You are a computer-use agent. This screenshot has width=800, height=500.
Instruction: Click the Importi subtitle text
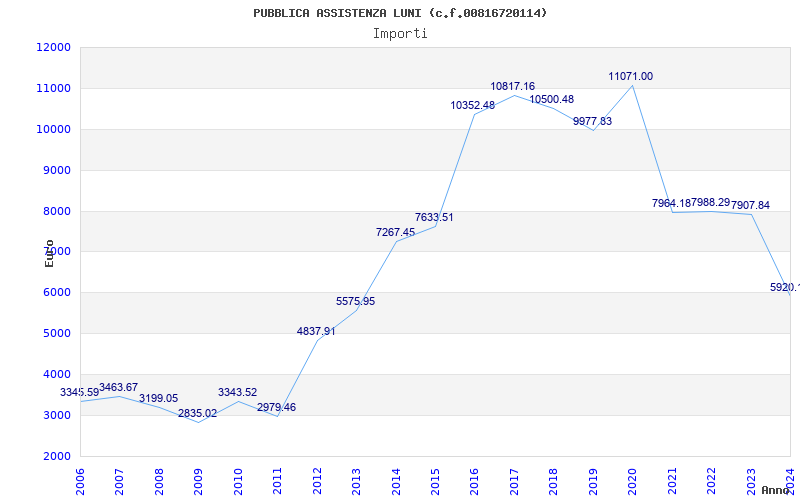pyautogui.click(x=400, y=33)
